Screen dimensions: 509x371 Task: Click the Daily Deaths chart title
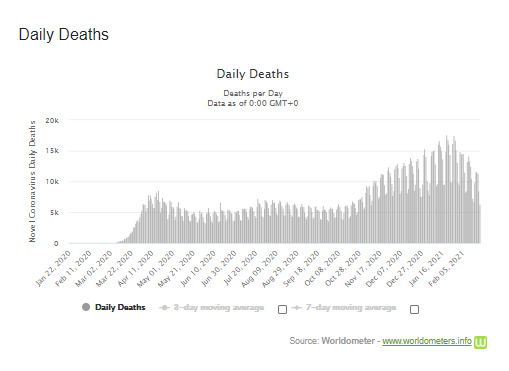point(253,74)
